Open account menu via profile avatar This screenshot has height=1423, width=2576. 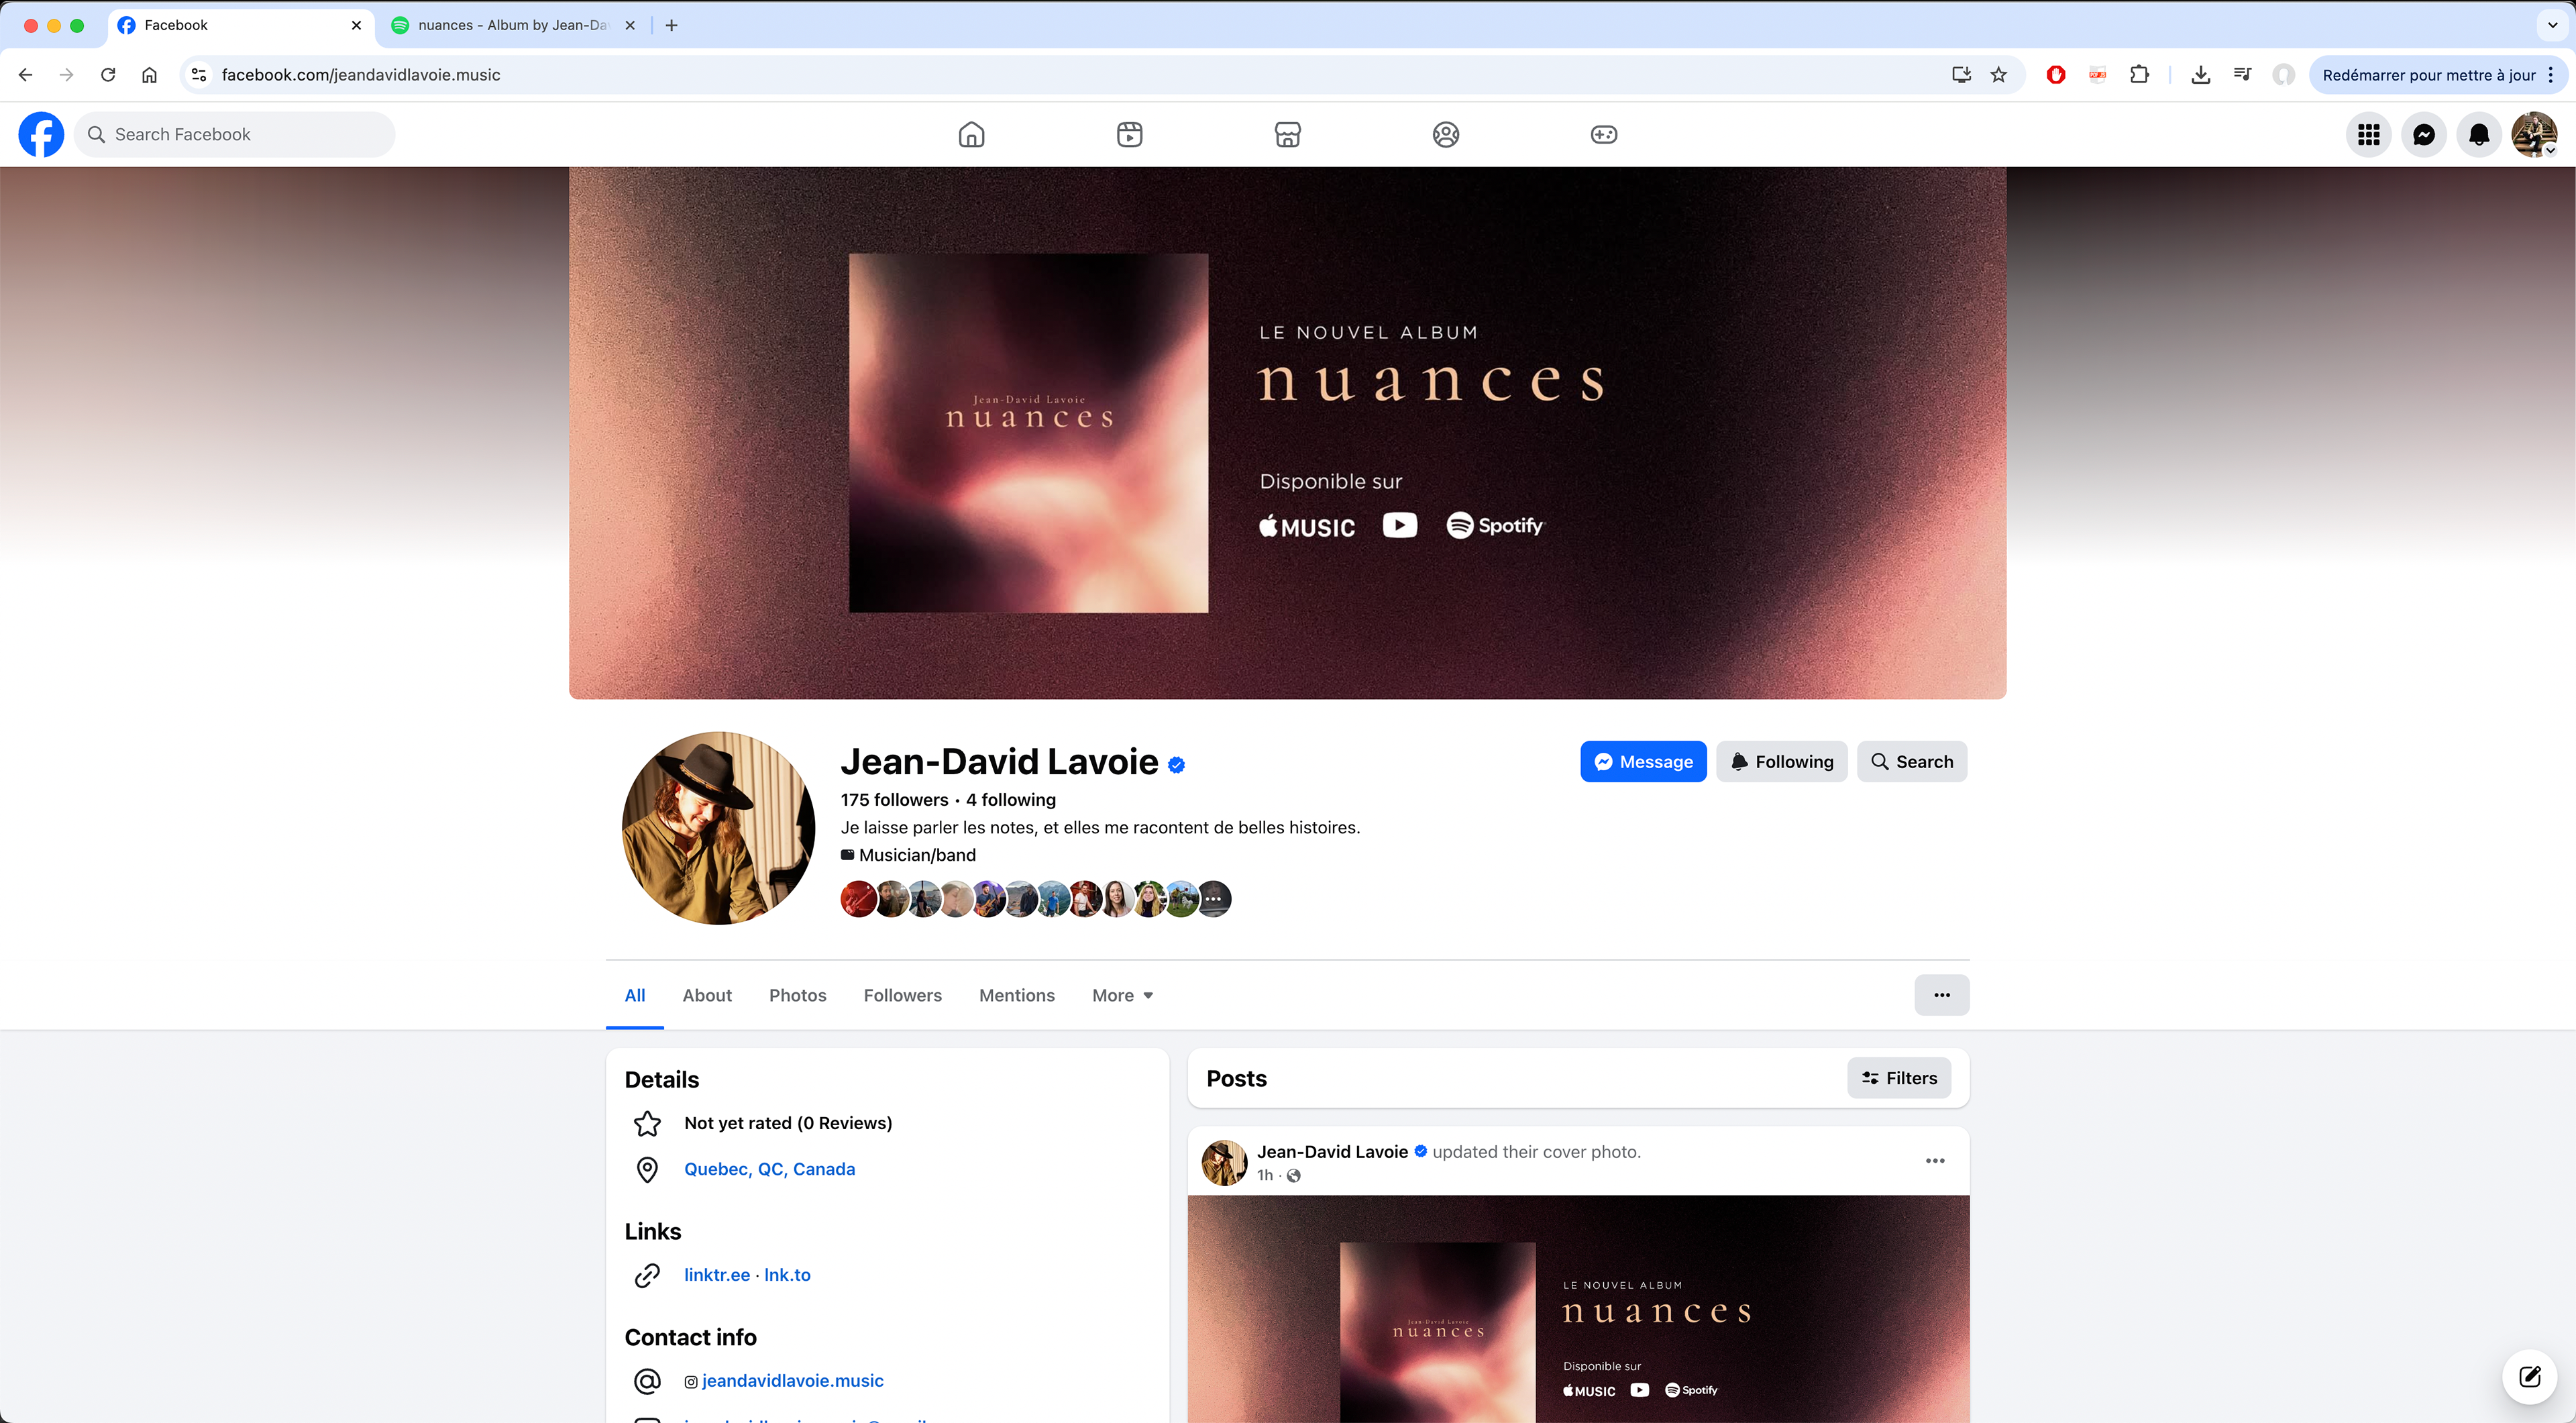tap(2533, 134)
